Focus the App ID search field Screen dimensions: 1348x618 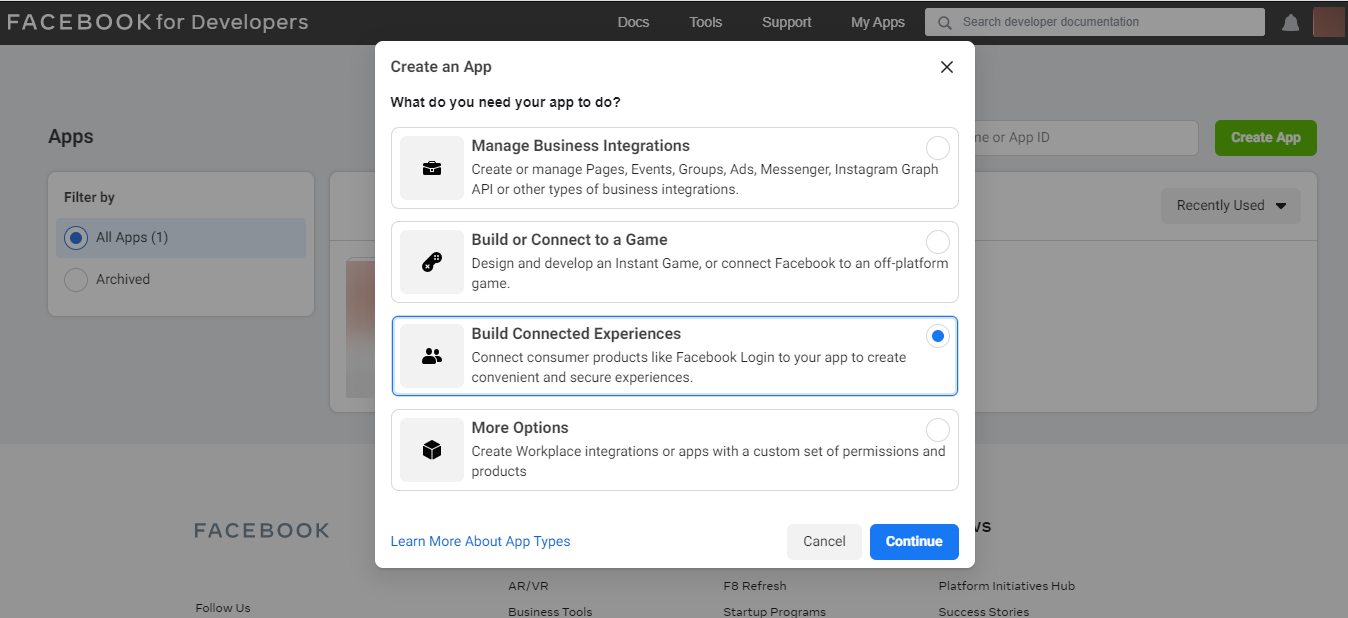[x=1086, y=138]
